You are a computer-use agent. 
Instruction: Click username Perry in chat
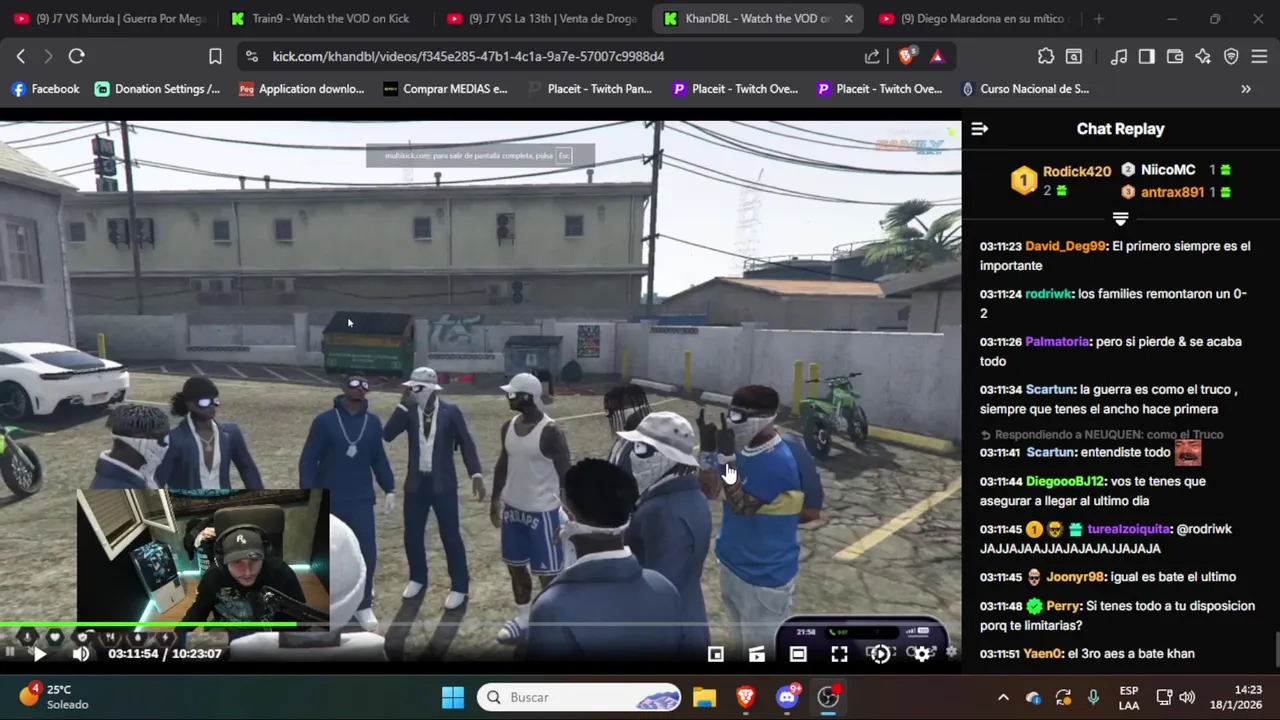coord(1063,606)
